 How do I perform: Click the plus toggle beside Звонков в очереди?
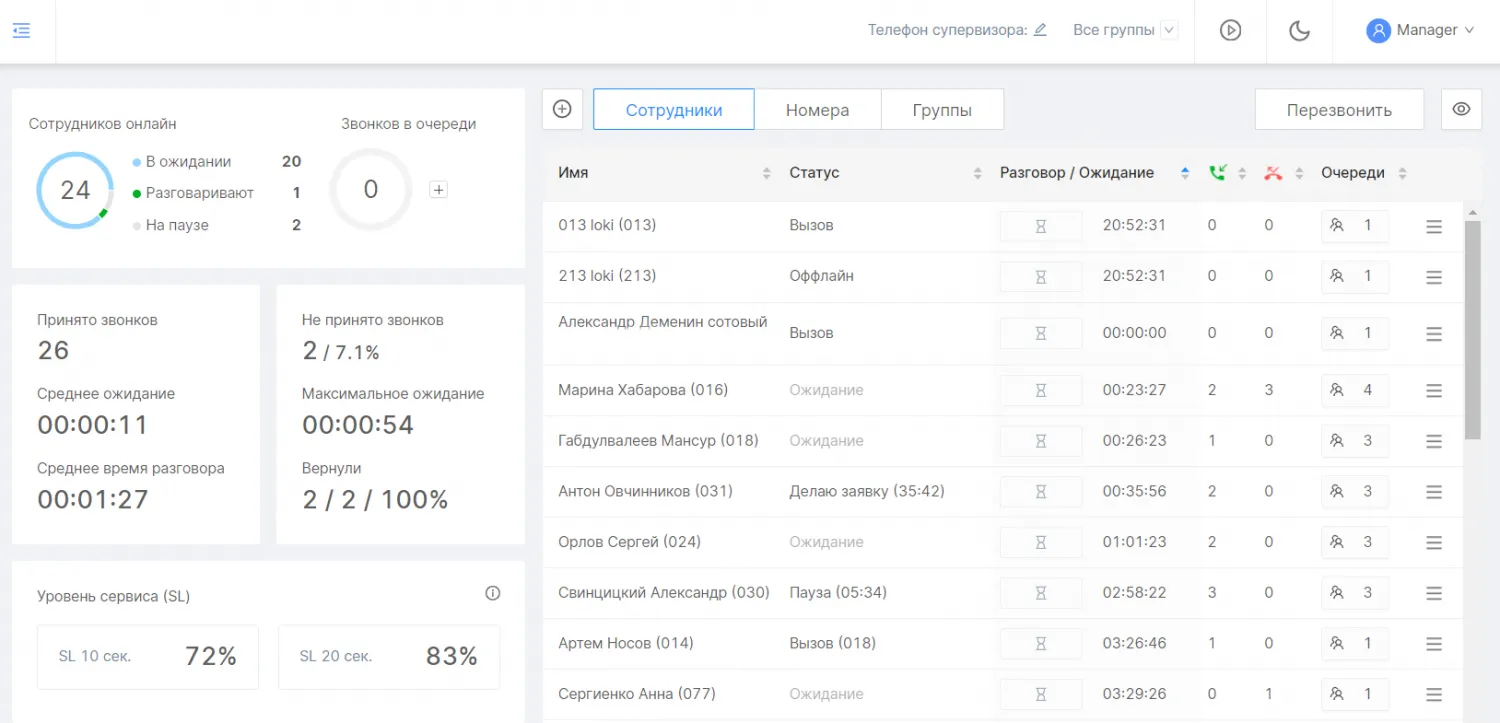pyautogui.click(x=438, y=188)
